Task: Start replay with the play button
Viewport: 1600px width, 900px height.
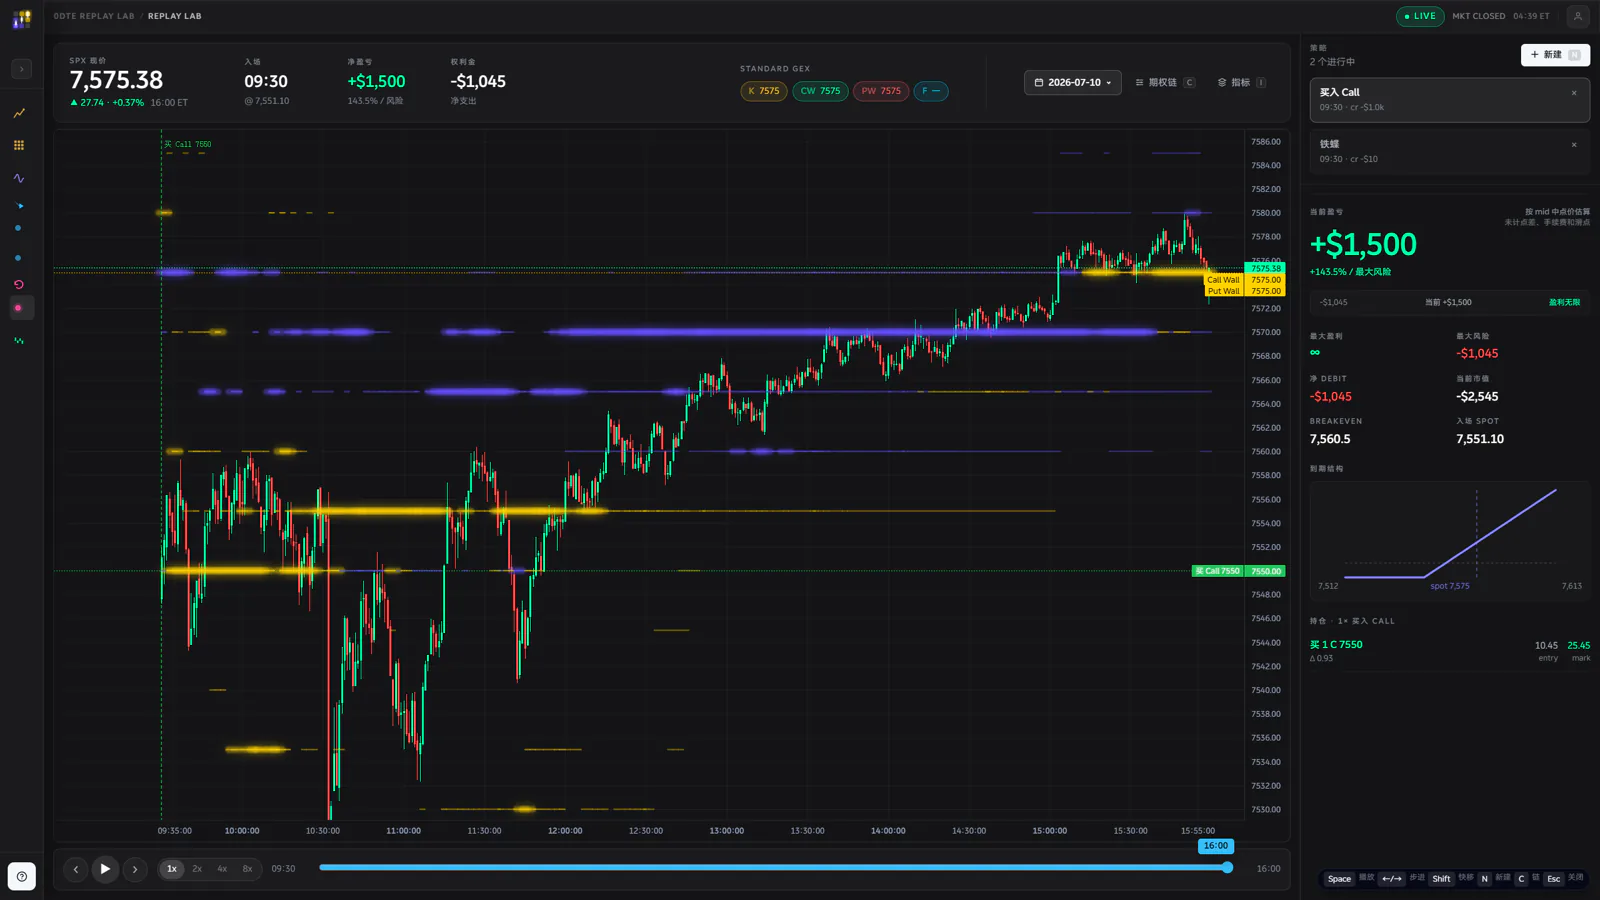Action: 105,869
